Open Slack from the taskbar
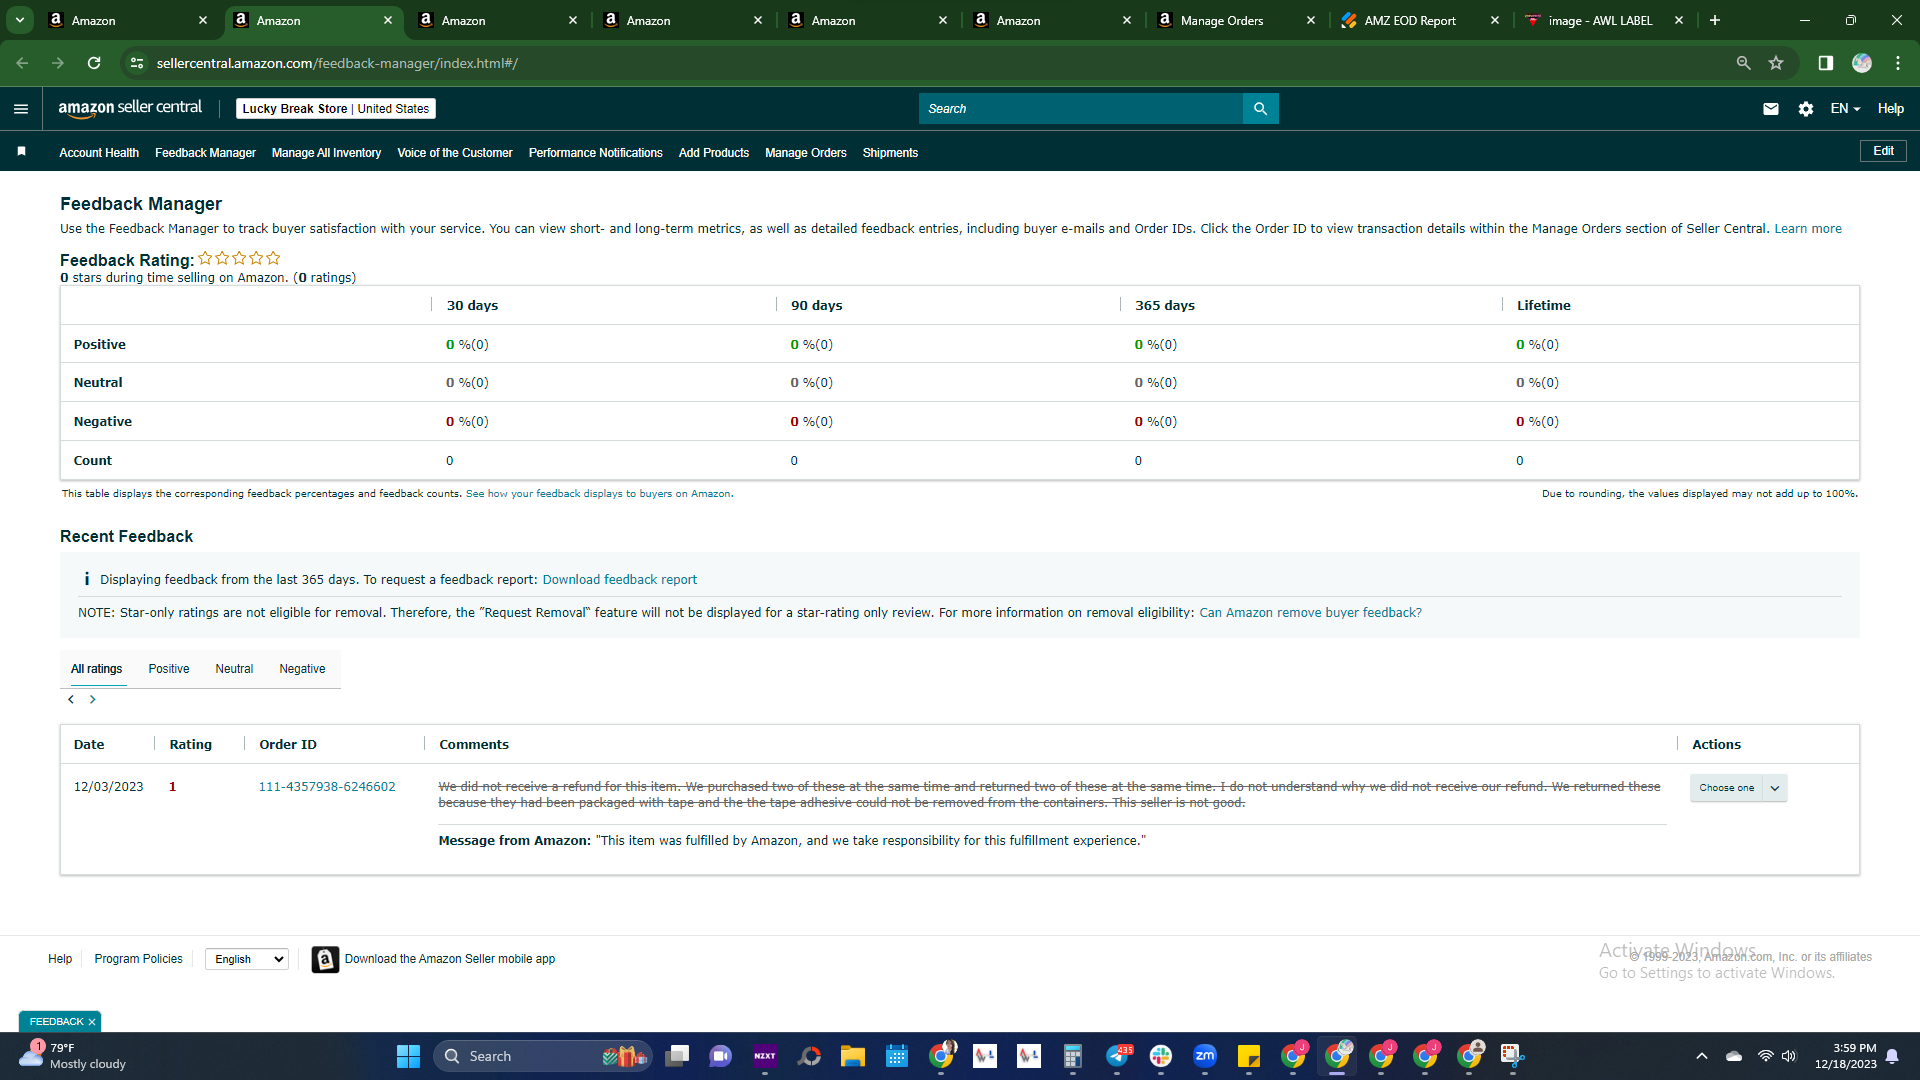Image resolution: width=1920 pixels, height=1080 pixels. pyautogui.click(x=1161, y=1056)
